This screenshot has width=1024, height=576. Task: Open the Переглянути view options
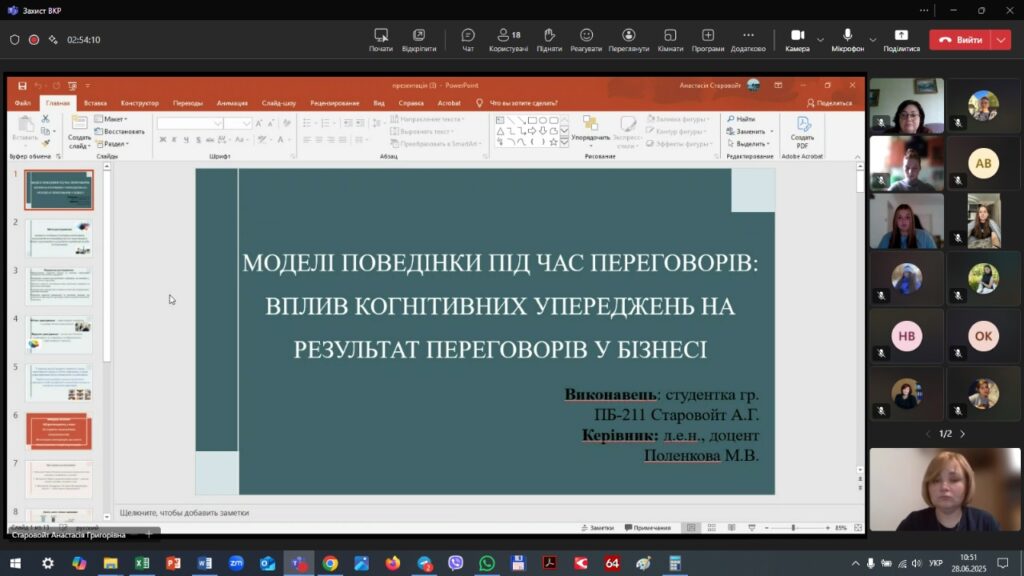(x=628, y=39)
